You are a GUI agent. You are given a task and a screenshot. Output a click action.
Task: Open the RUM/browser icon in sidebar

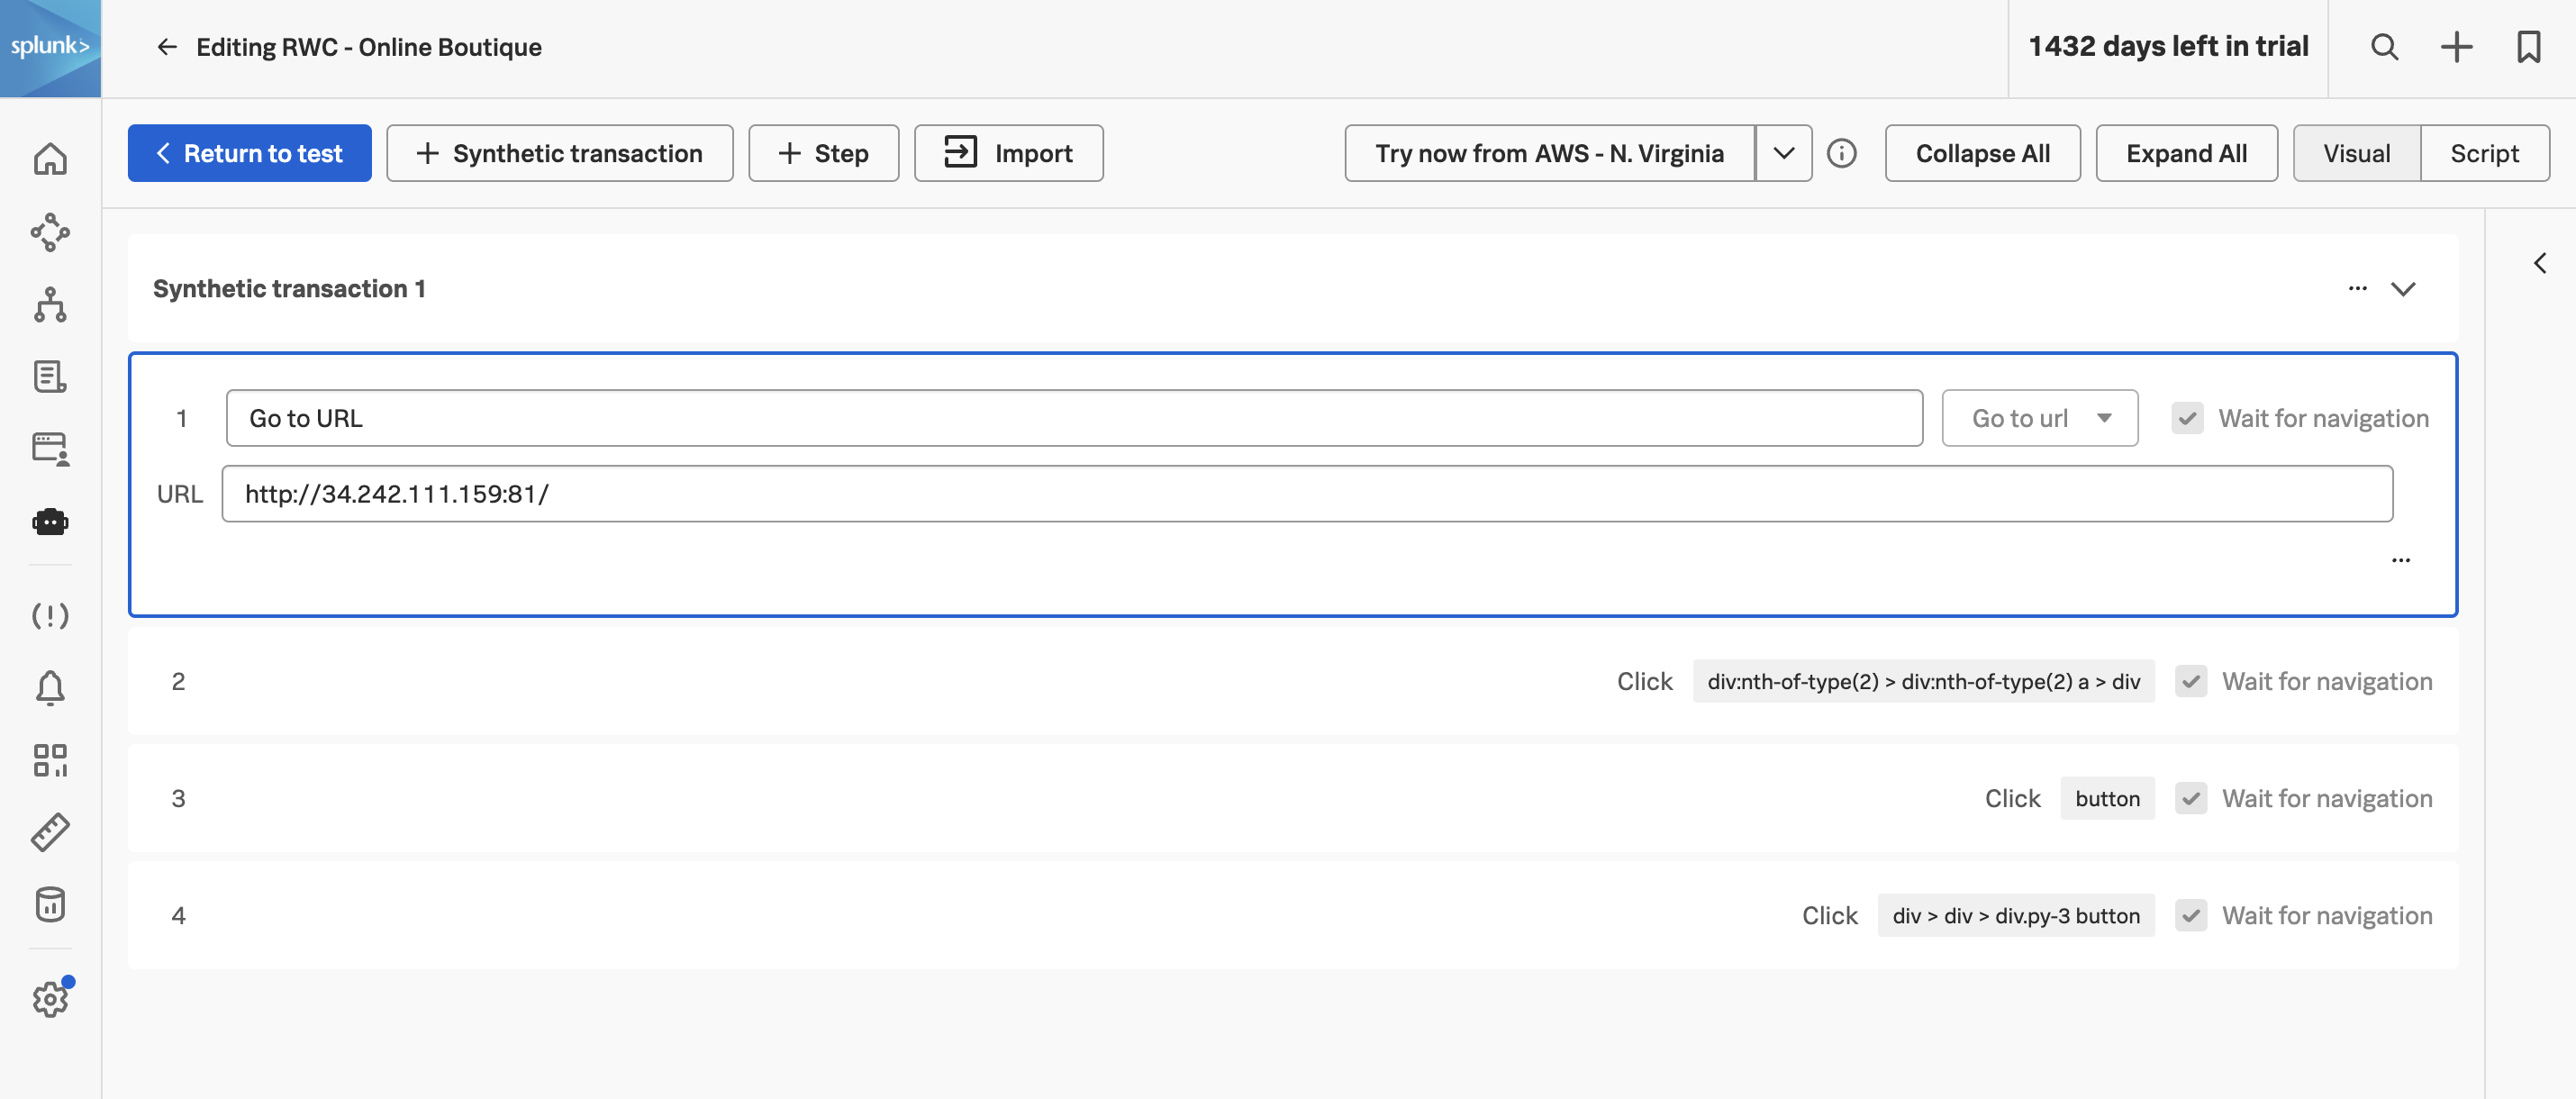point(50,447)
